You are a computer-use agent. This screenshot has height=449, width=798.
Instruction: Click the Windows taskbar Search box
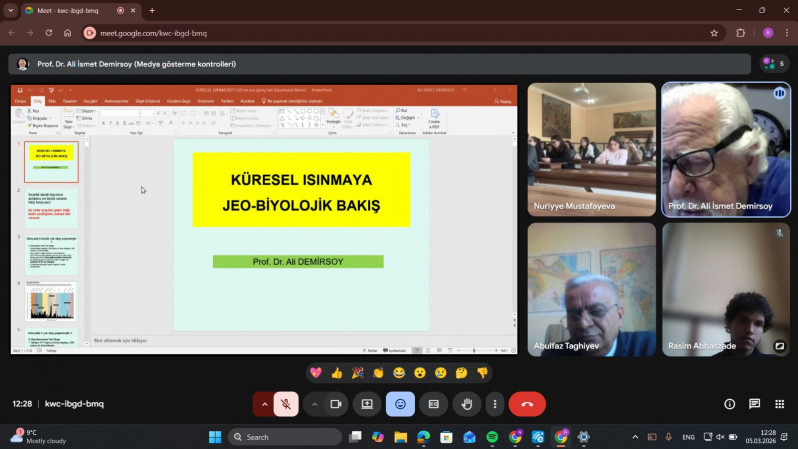coord(285,437)
